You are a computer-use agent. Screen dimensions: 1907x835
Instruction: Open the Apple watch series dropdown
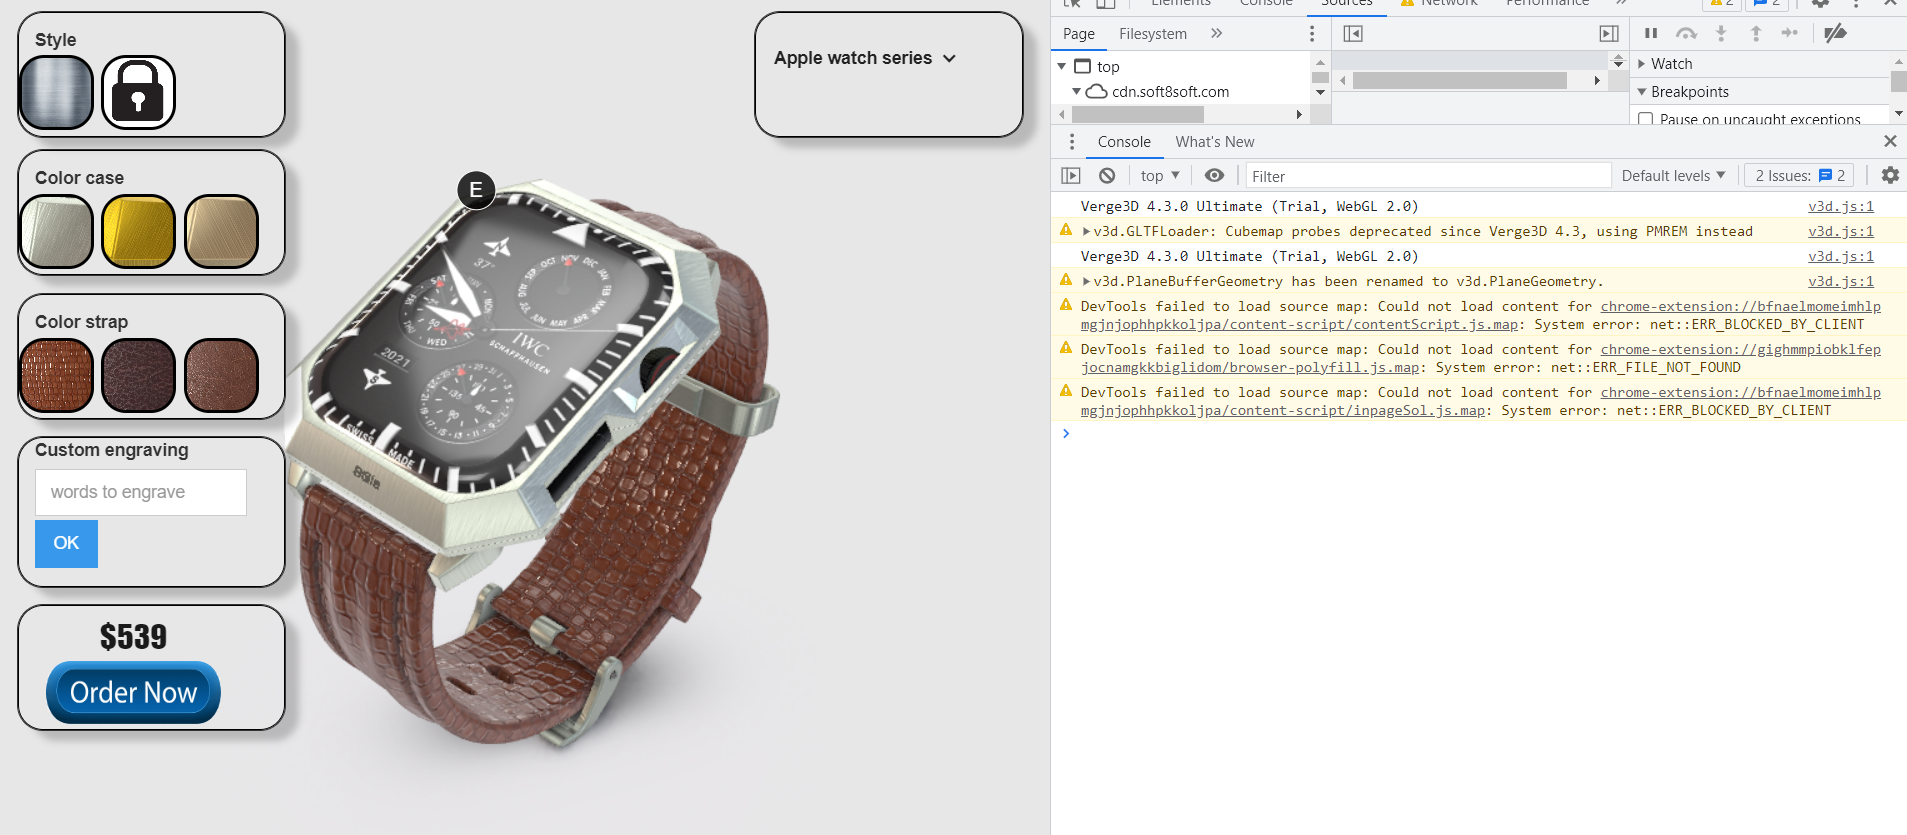click(x=865, y=58)
